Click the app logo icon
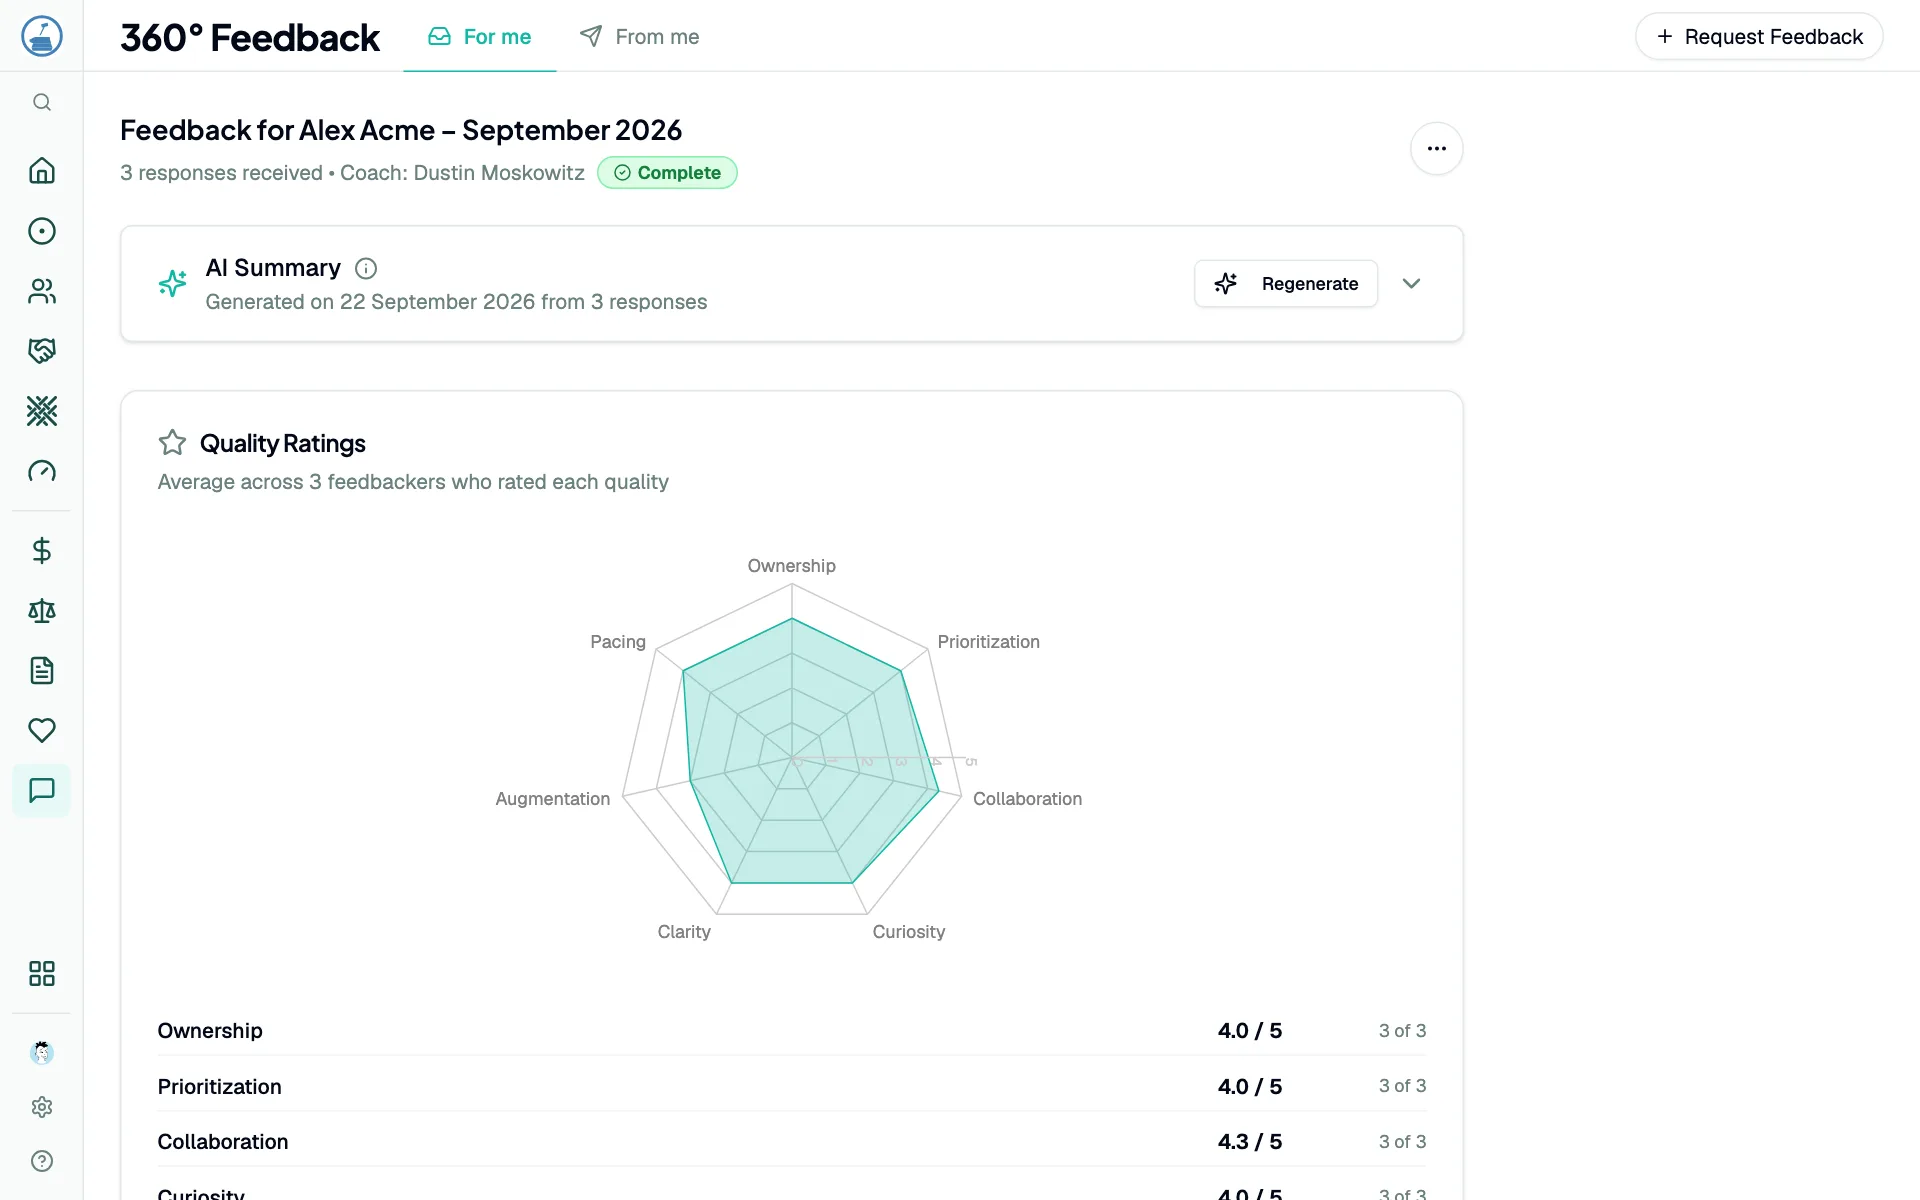 (x=42, y=36)
